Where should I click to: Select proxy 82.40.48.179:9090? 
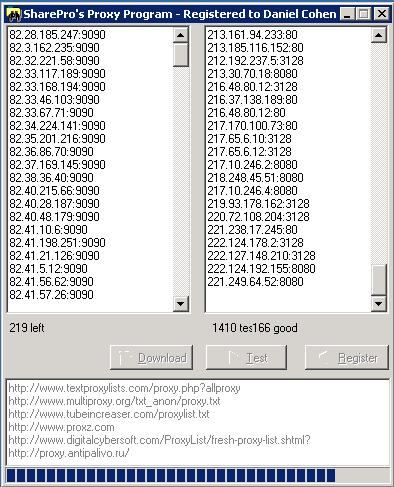click(54, 217)
